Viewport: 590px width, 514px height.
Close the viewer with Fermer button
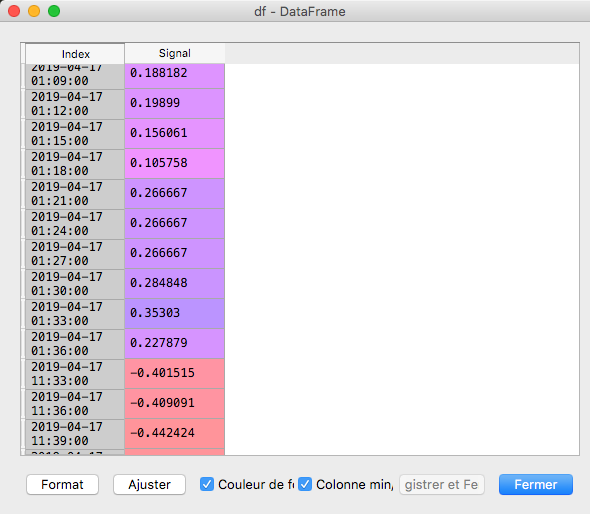point(536,484)
